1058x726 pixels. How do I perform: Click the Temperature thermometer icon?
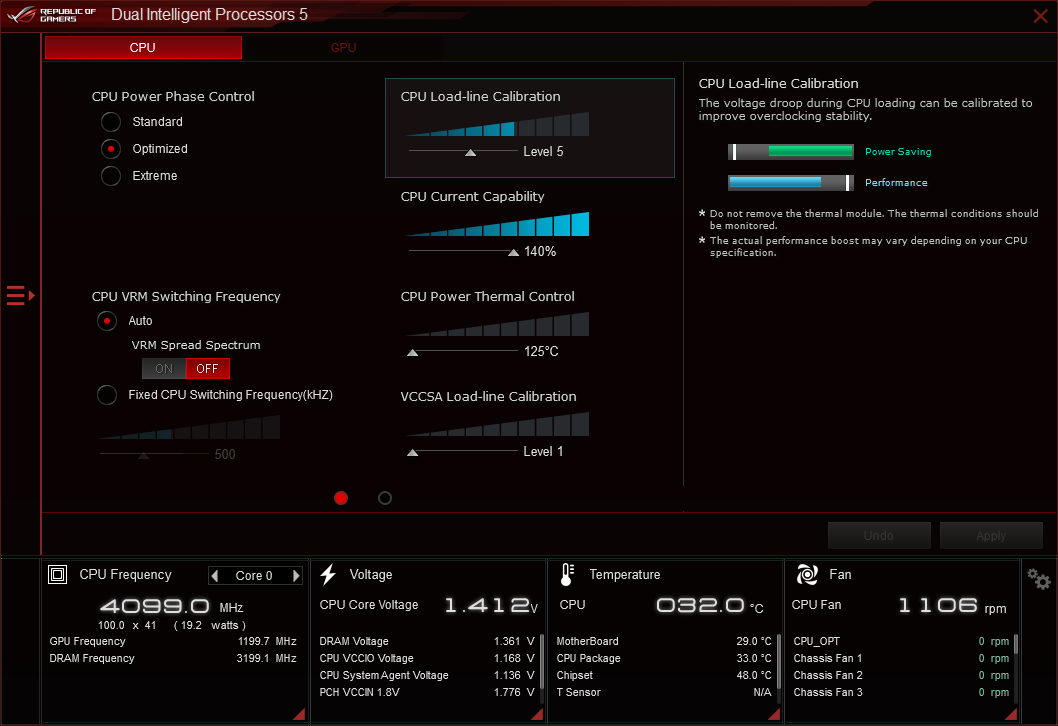point(567,574)
